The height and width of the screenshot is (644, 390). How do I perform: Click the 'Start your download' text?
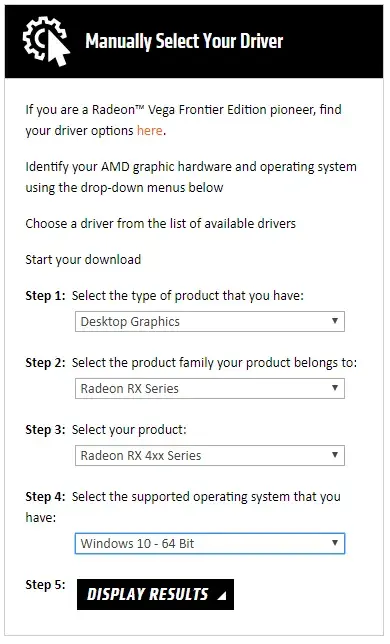(83, 260)
